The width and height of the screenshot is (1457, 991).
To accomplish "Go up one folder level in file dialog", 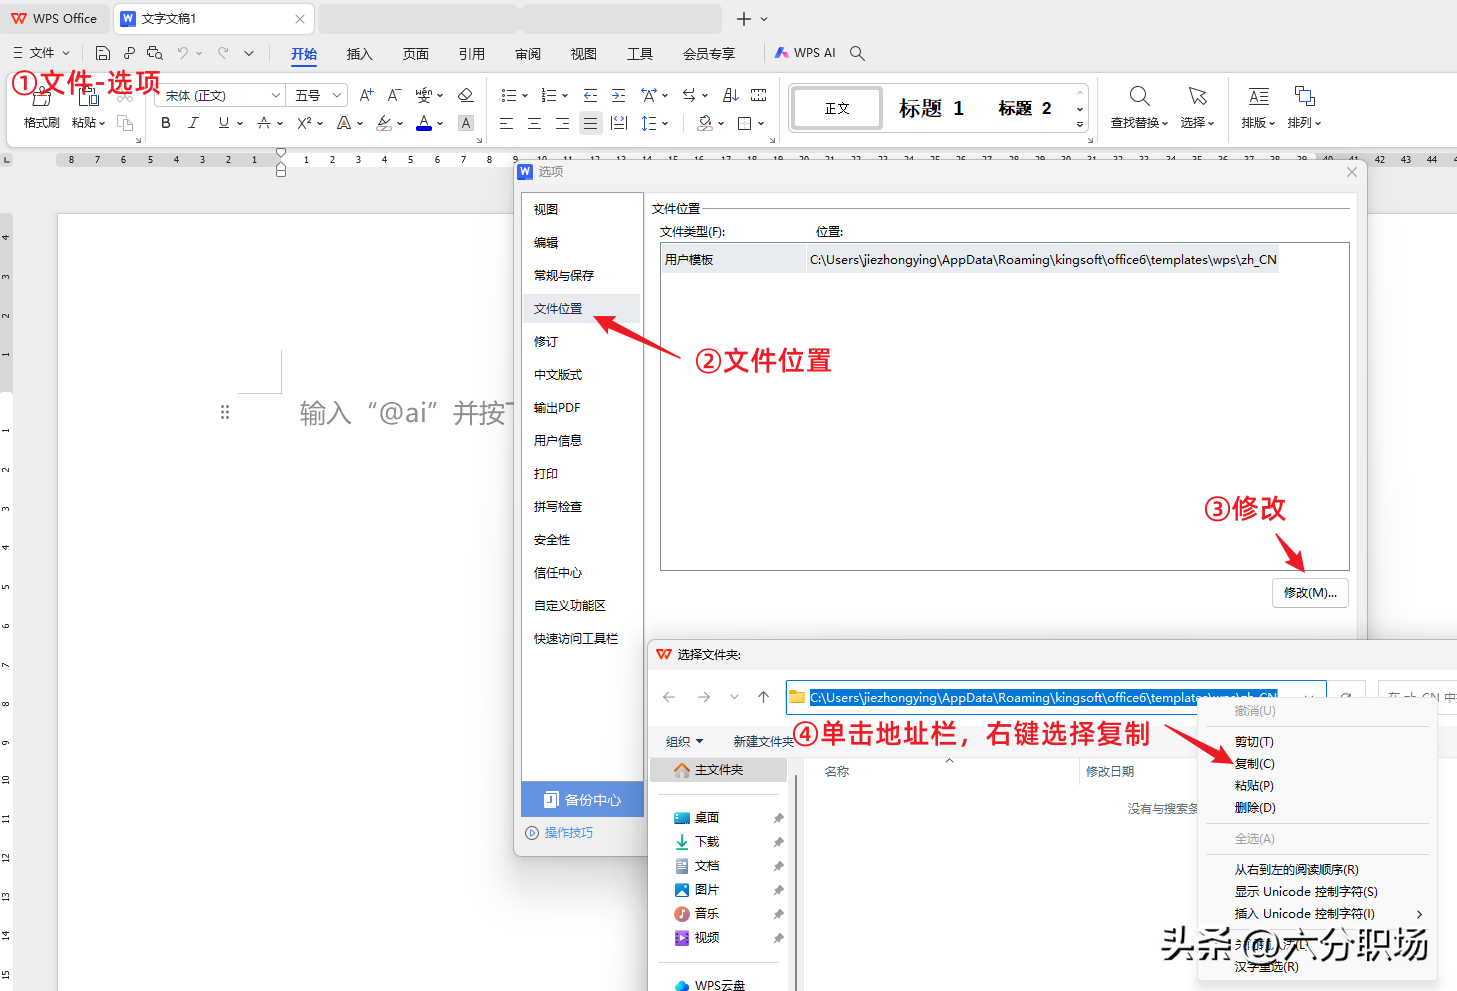I will point(763,697).
